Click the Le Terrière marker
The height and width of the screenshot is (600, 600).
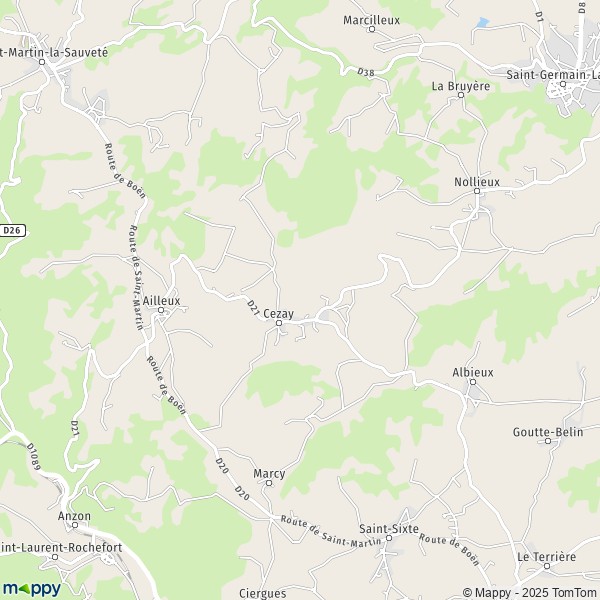coord(547,566)
